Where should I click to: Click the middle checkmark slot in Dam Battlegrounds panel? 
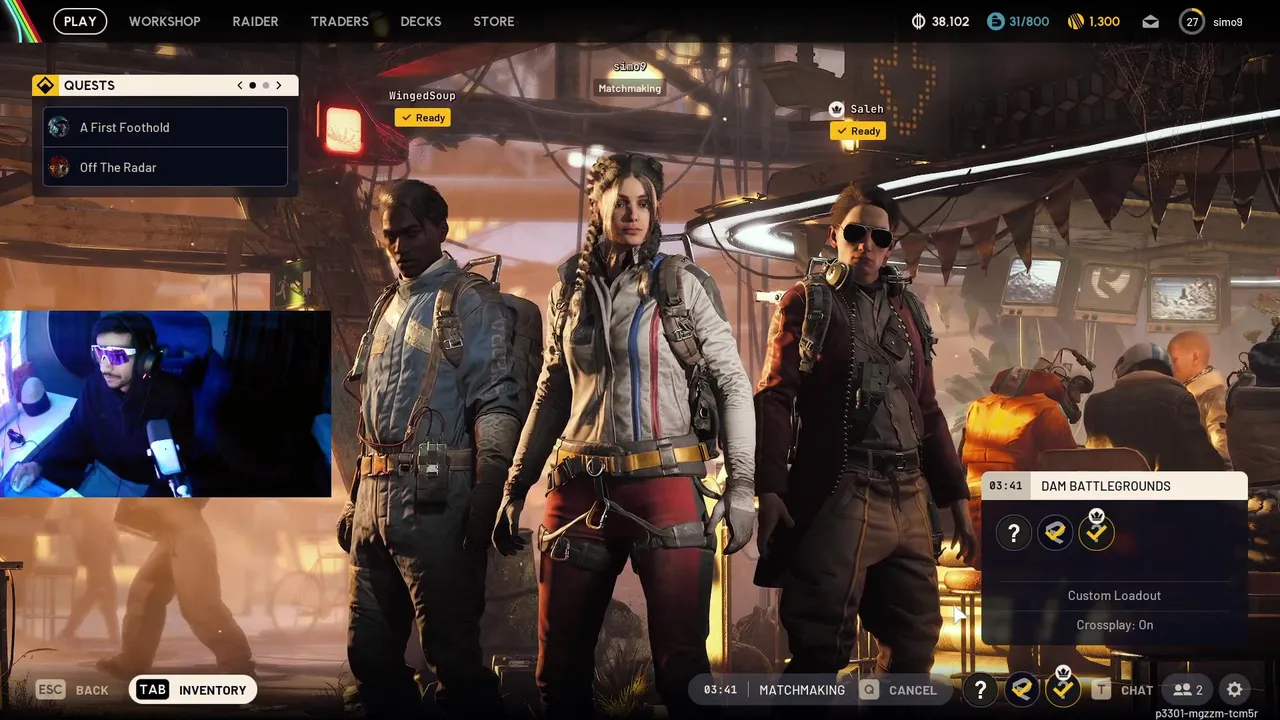1055,533
